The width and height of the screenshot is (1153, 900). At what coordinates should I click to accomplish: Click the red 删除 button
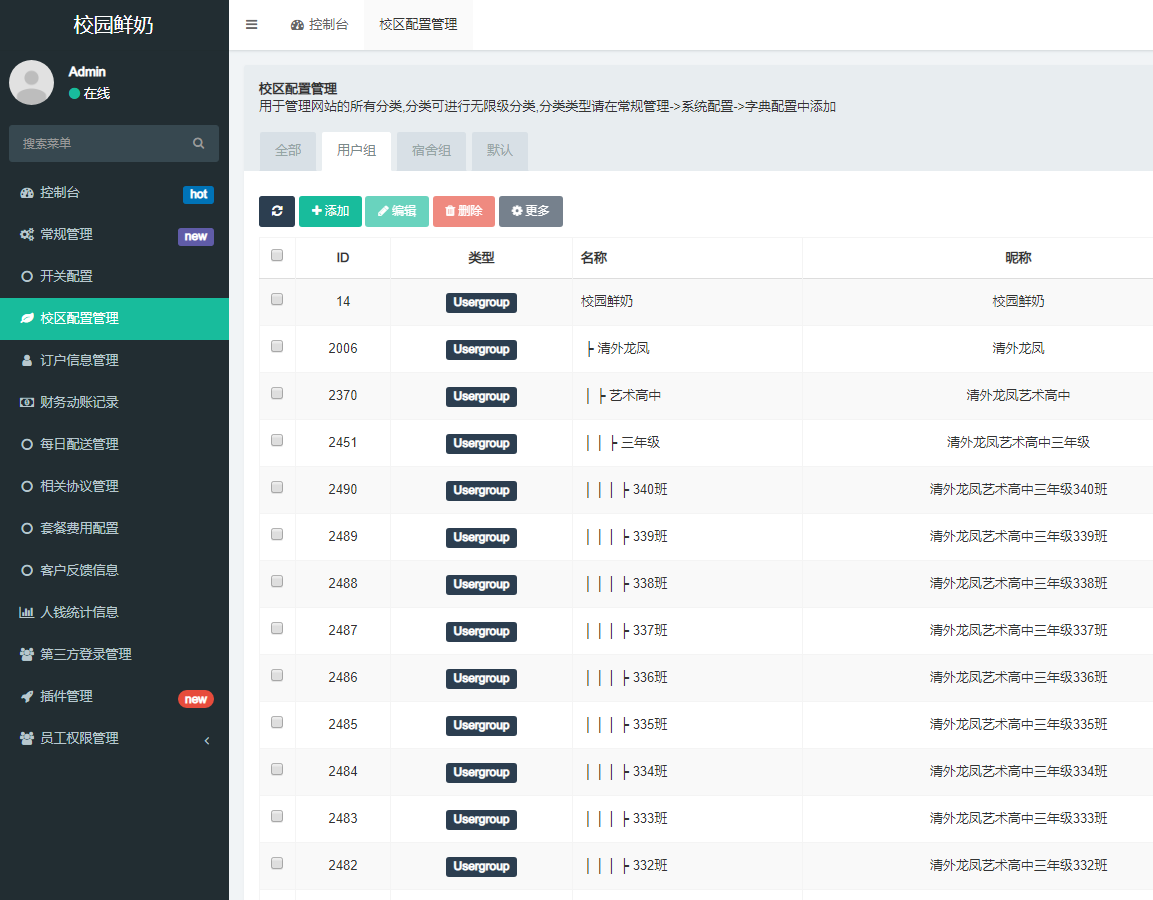pyautogui.click(x=463, y=211)
